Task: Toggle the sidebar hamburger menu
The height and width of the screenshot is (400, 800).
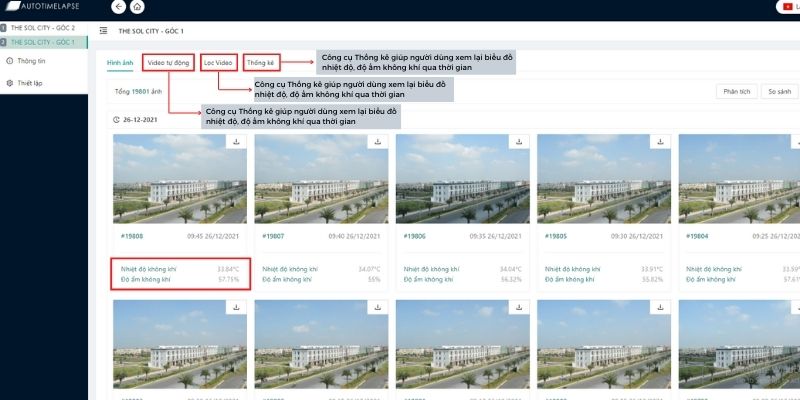Action: [103, 31]
